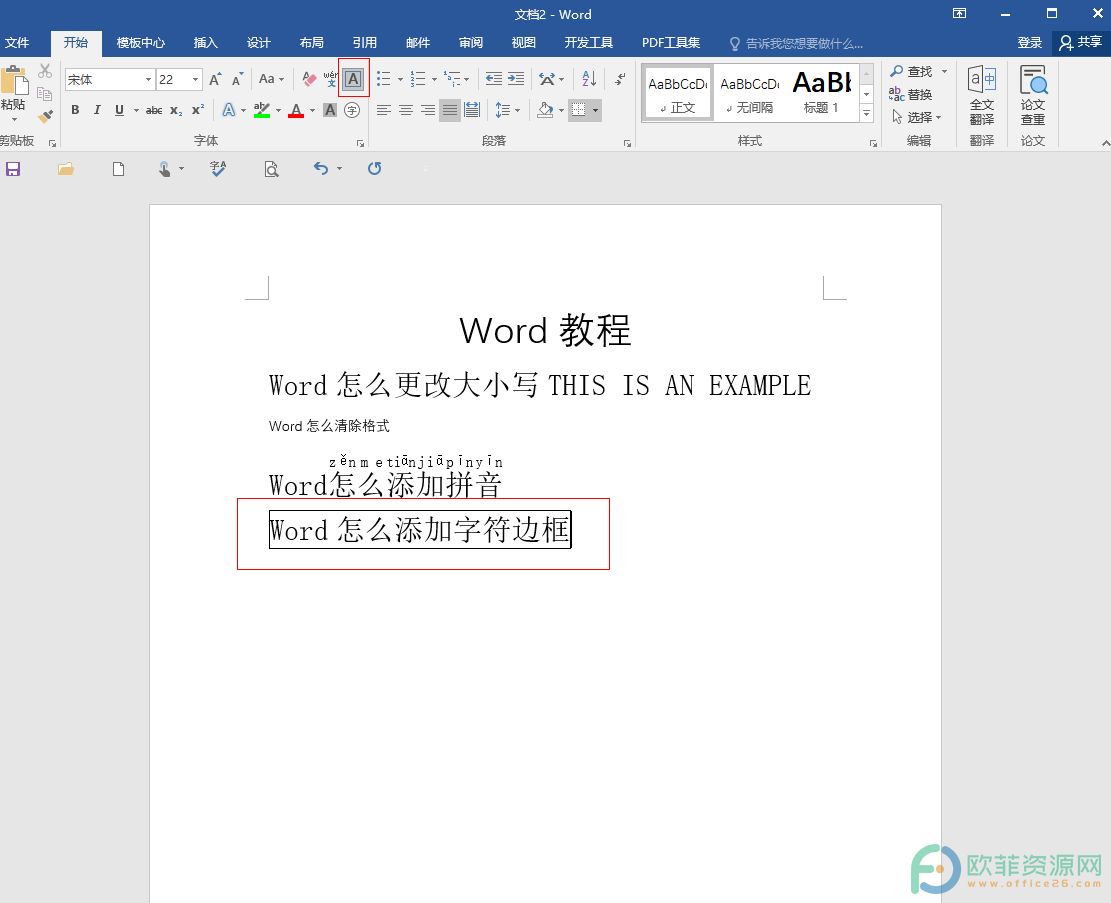Click 论文查重 paper check button
This screenshot has height=903, width=1111.
1032,96
